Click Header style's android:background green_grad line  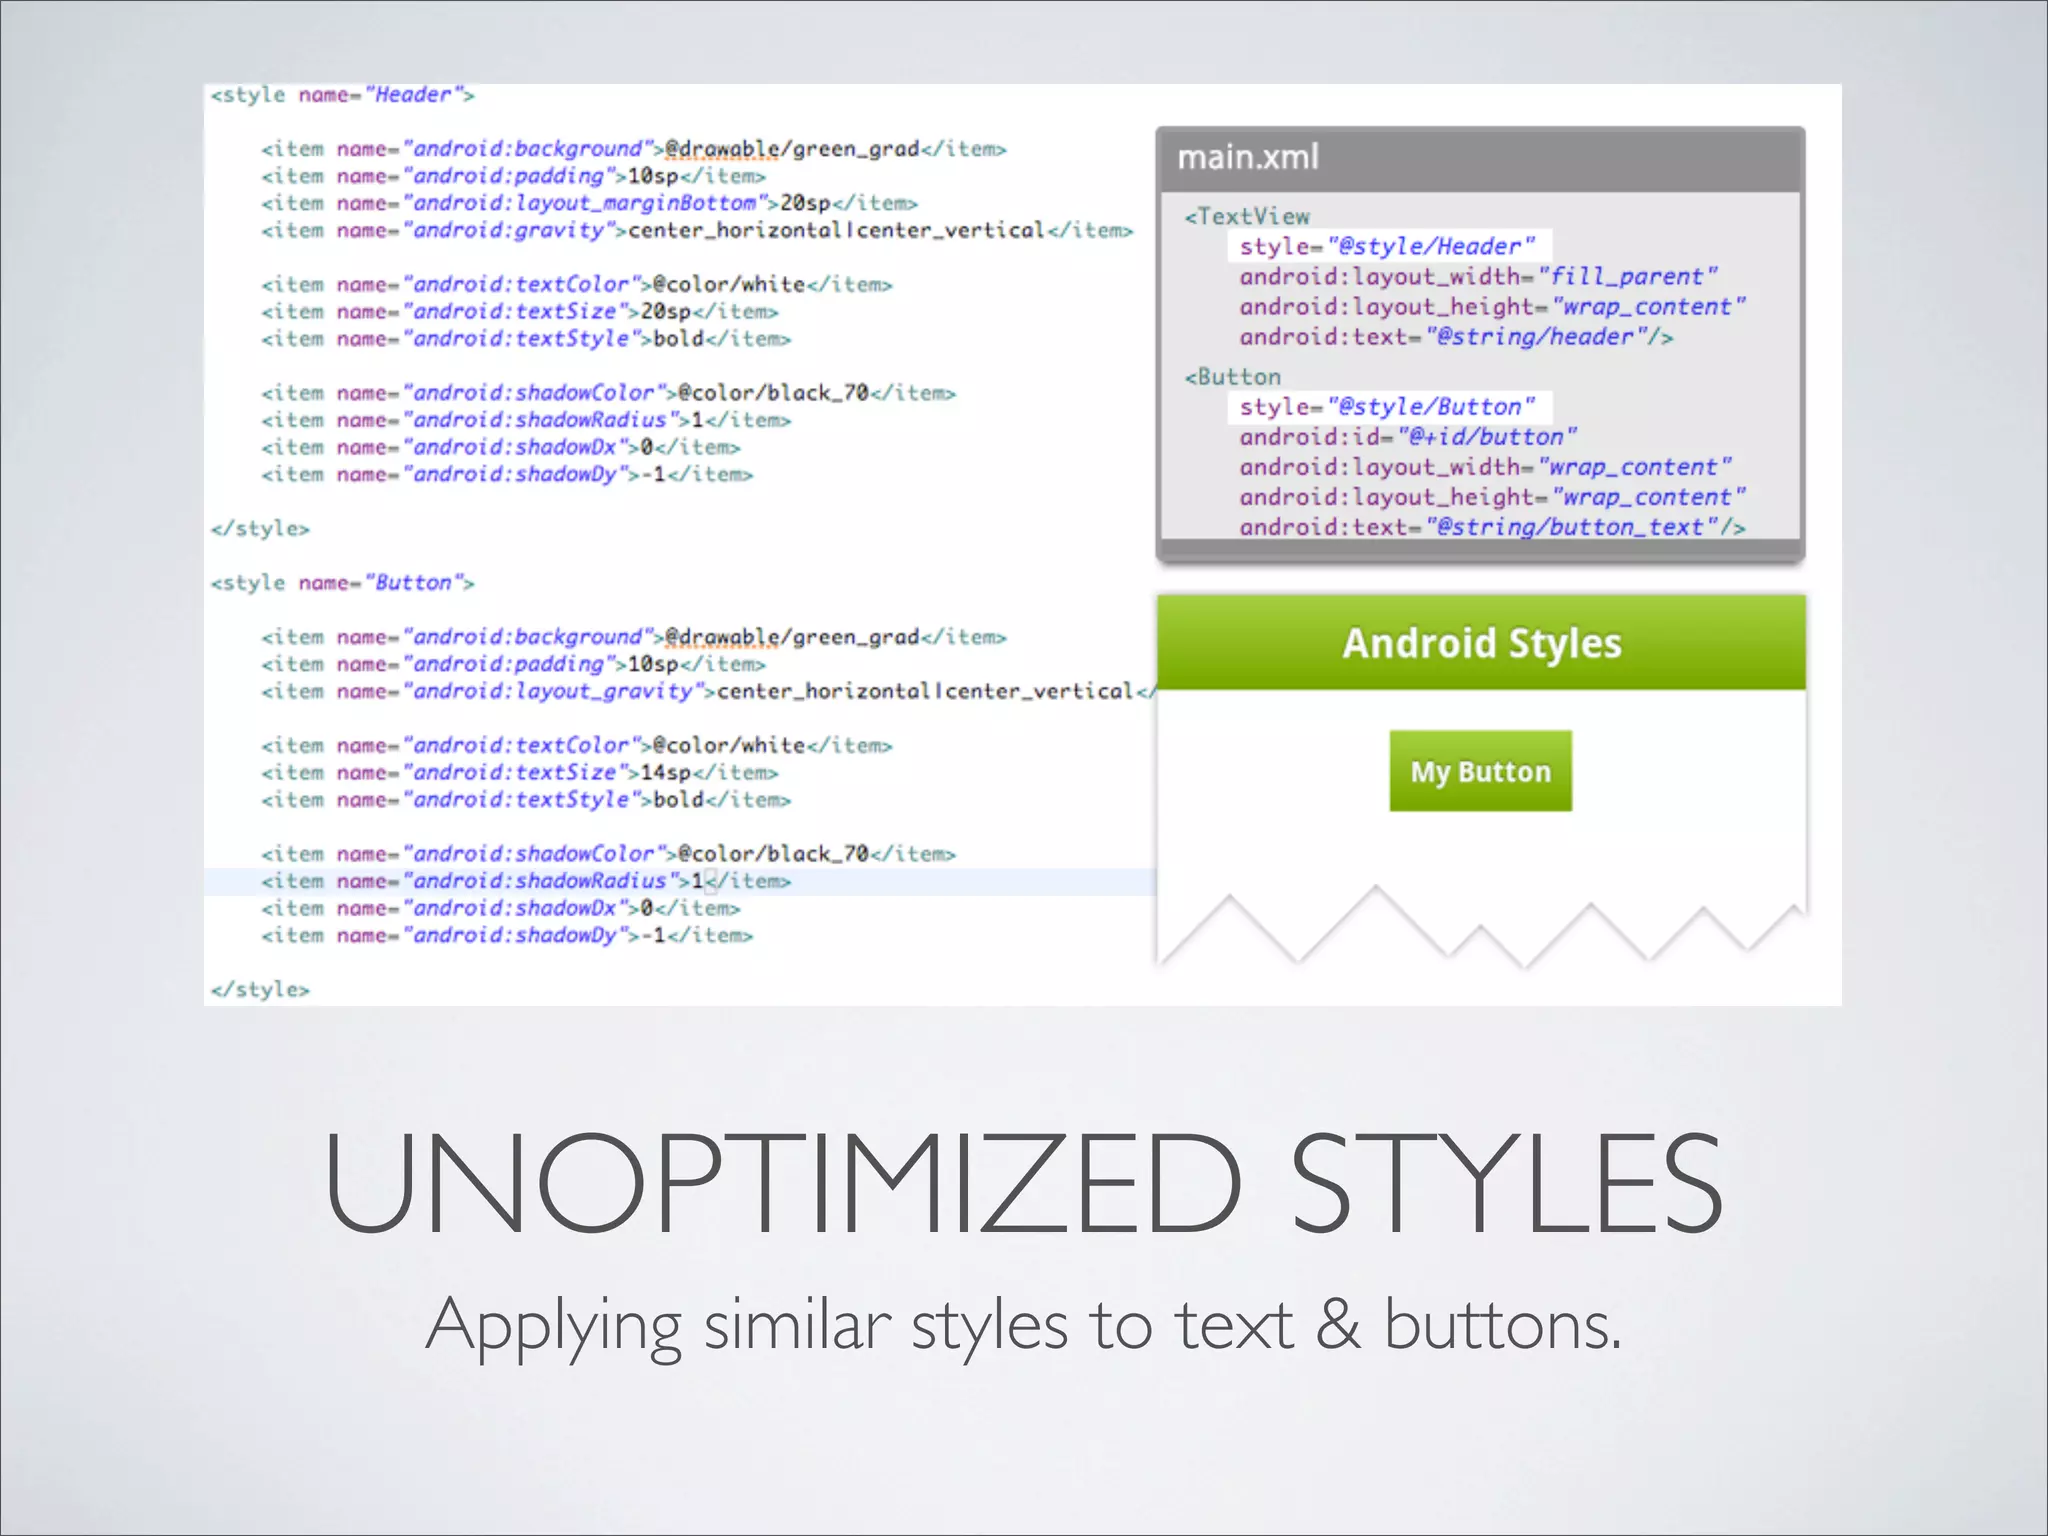pos(634,149)
